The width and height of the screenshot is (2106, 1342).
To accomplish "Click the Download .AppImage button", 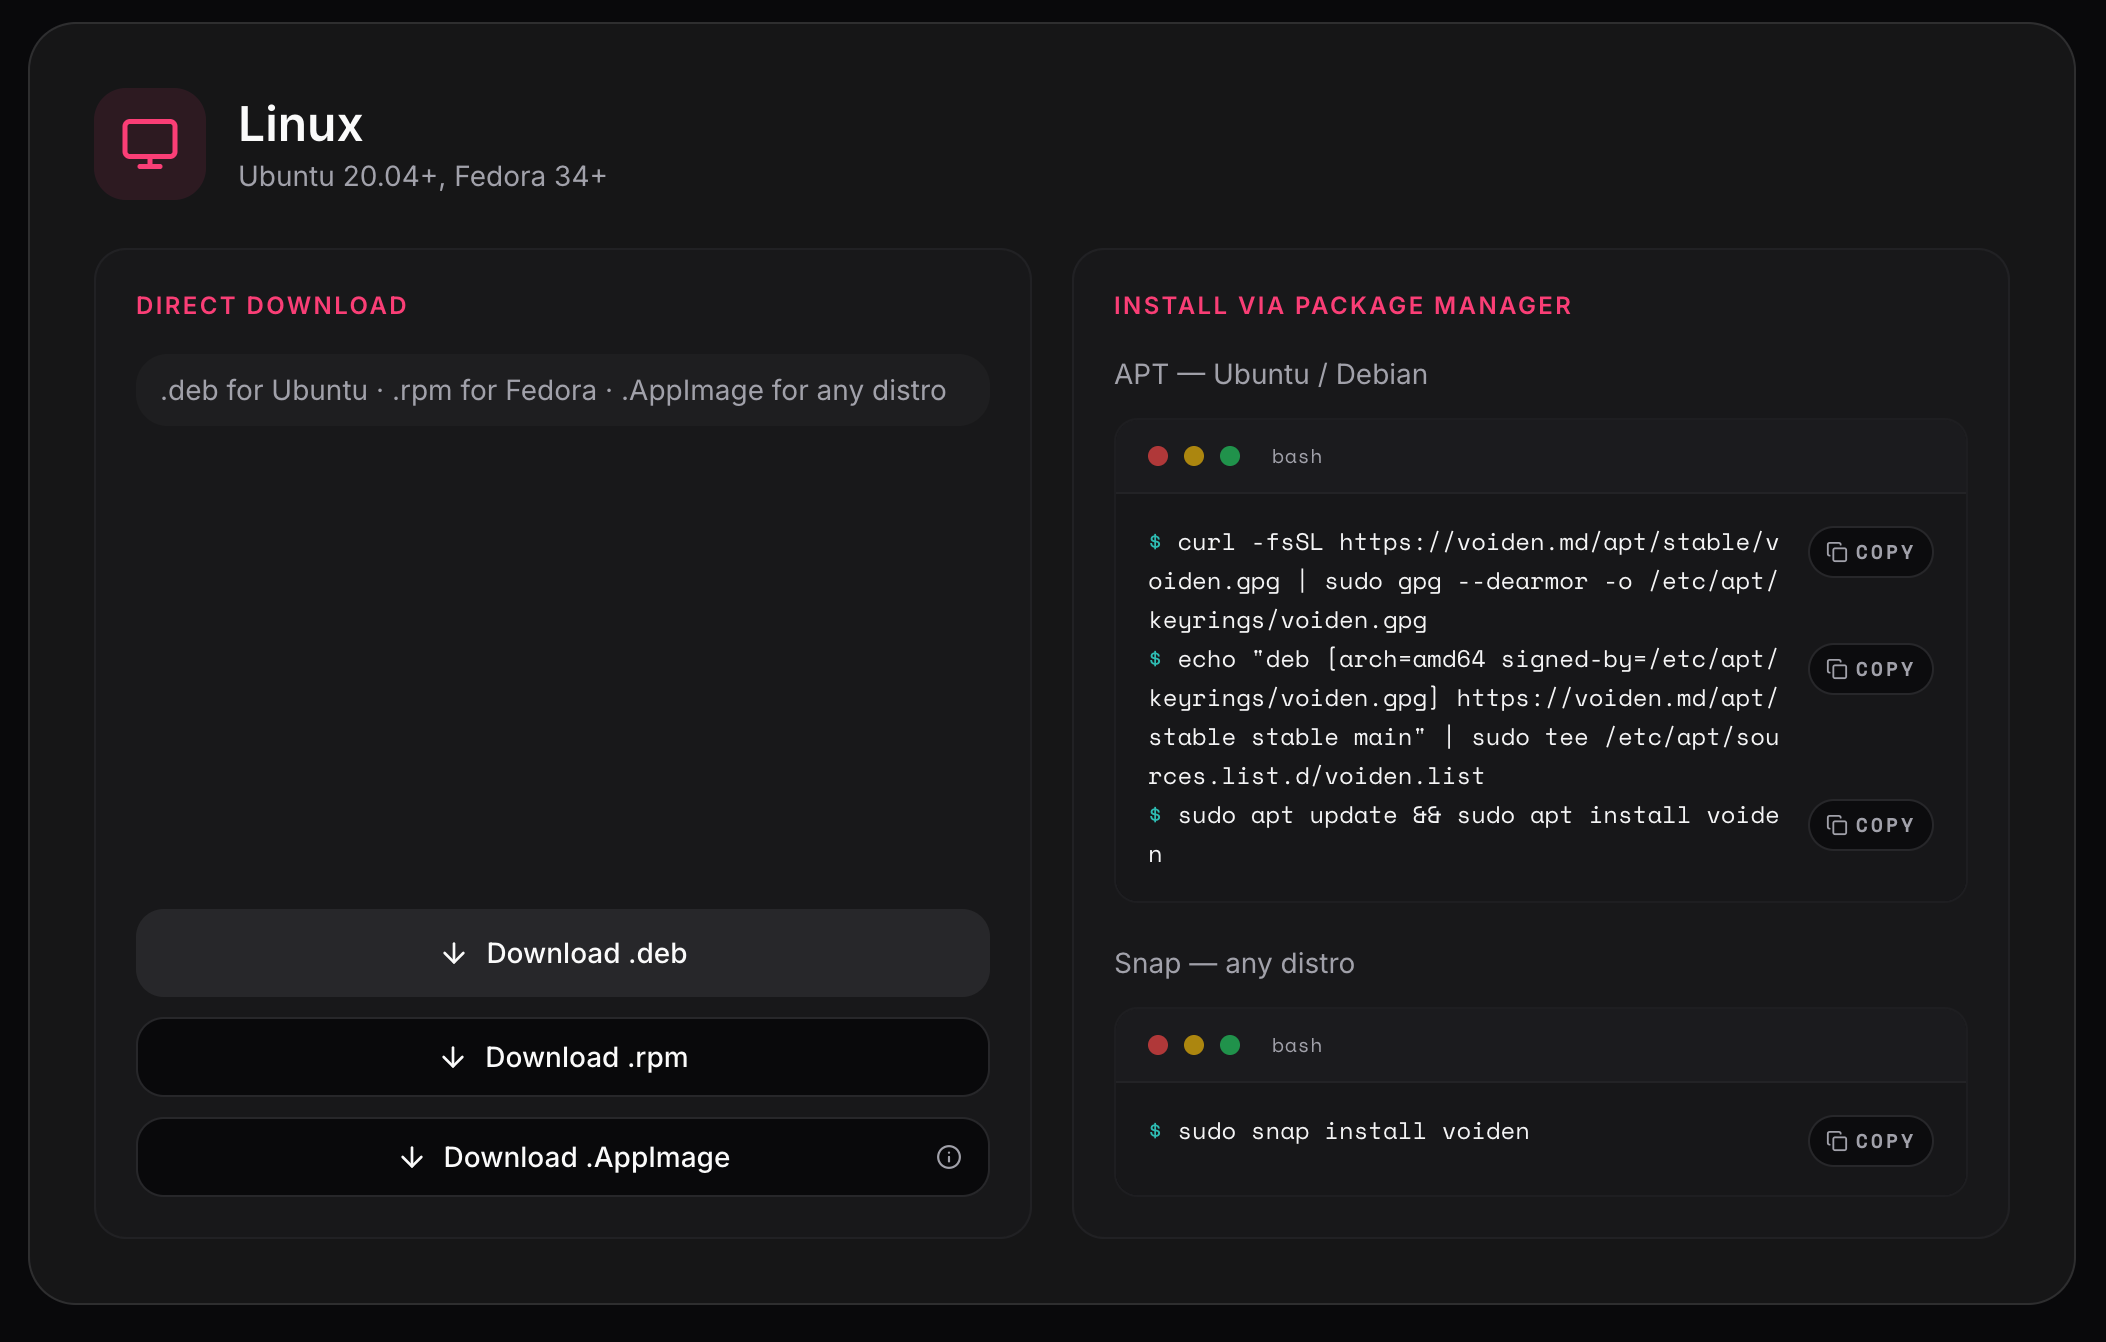I will [x=563, y=1157].
